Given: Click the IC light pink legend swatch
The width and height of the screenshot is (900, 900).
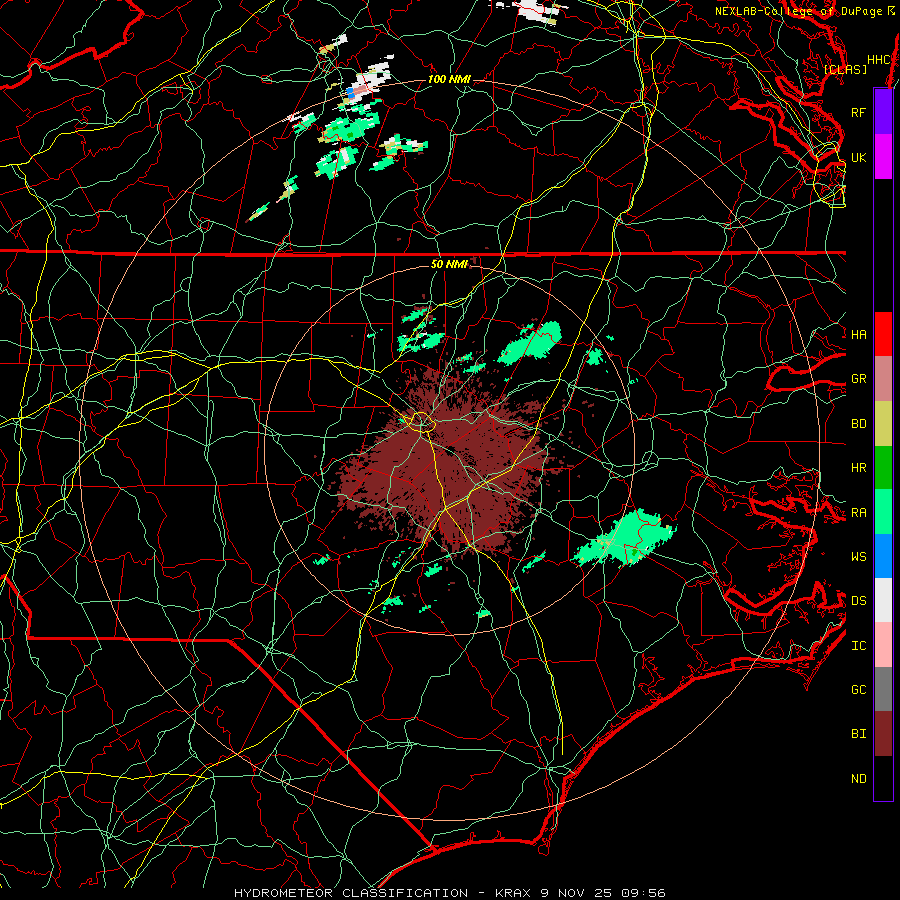Looking at the screenshot, I should pyautogui.click(x=883, y=645).
